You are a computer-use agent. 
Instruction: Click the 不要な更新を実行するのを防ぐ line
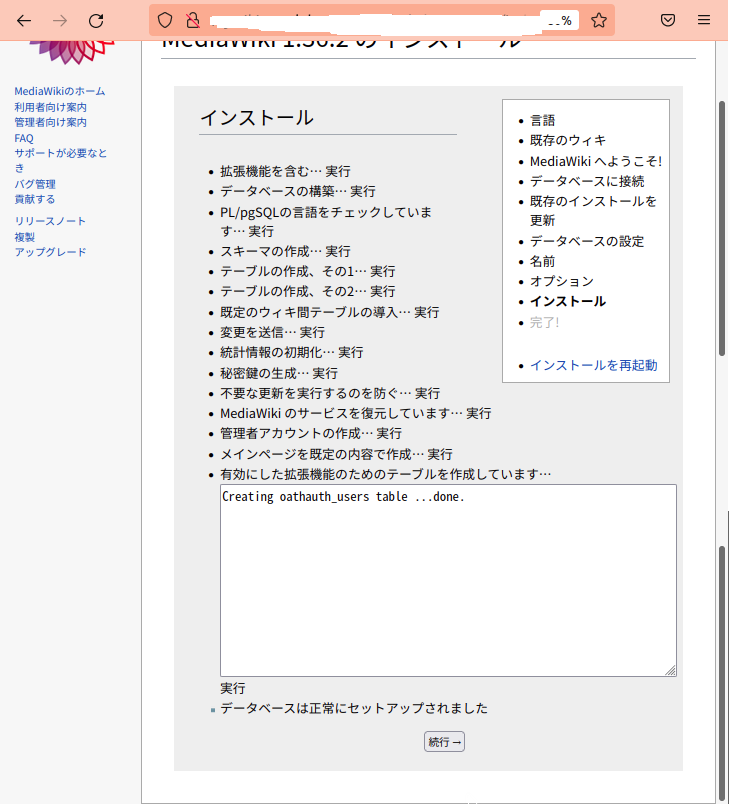coord(330,394)
